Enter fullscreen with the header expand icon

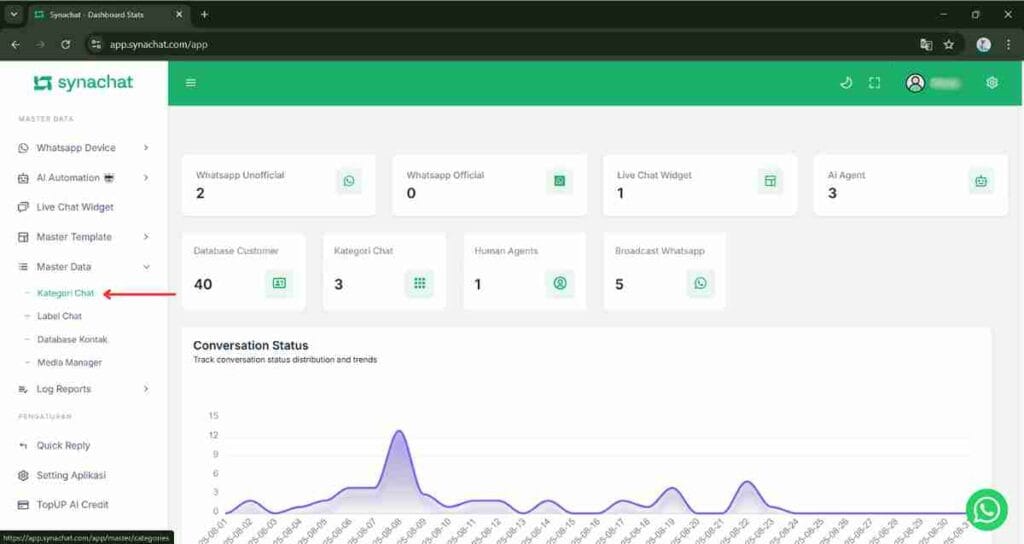[x=874, y=83]
